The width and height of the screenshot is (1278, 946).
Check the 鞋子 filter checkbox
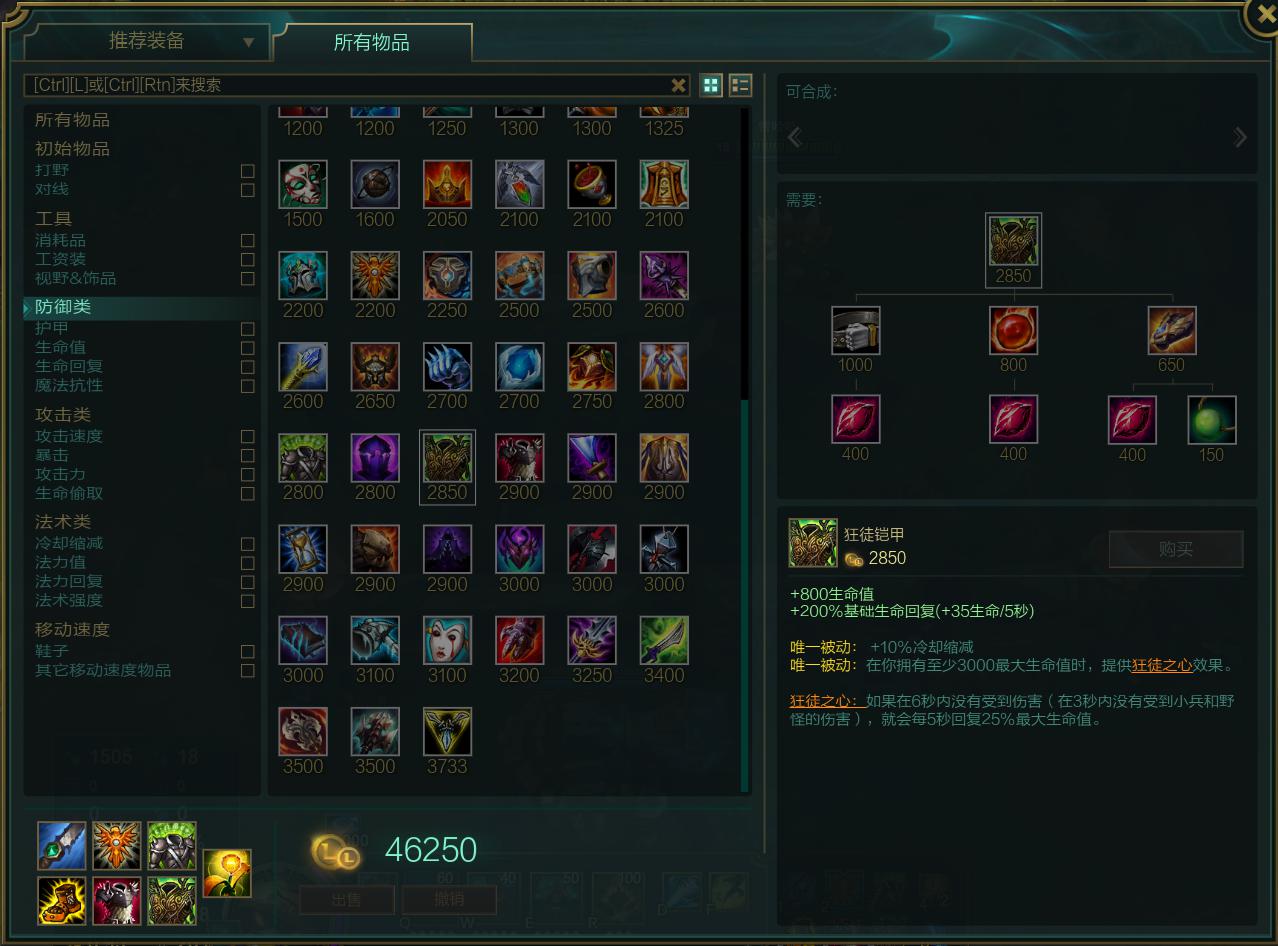pos(248,652)
